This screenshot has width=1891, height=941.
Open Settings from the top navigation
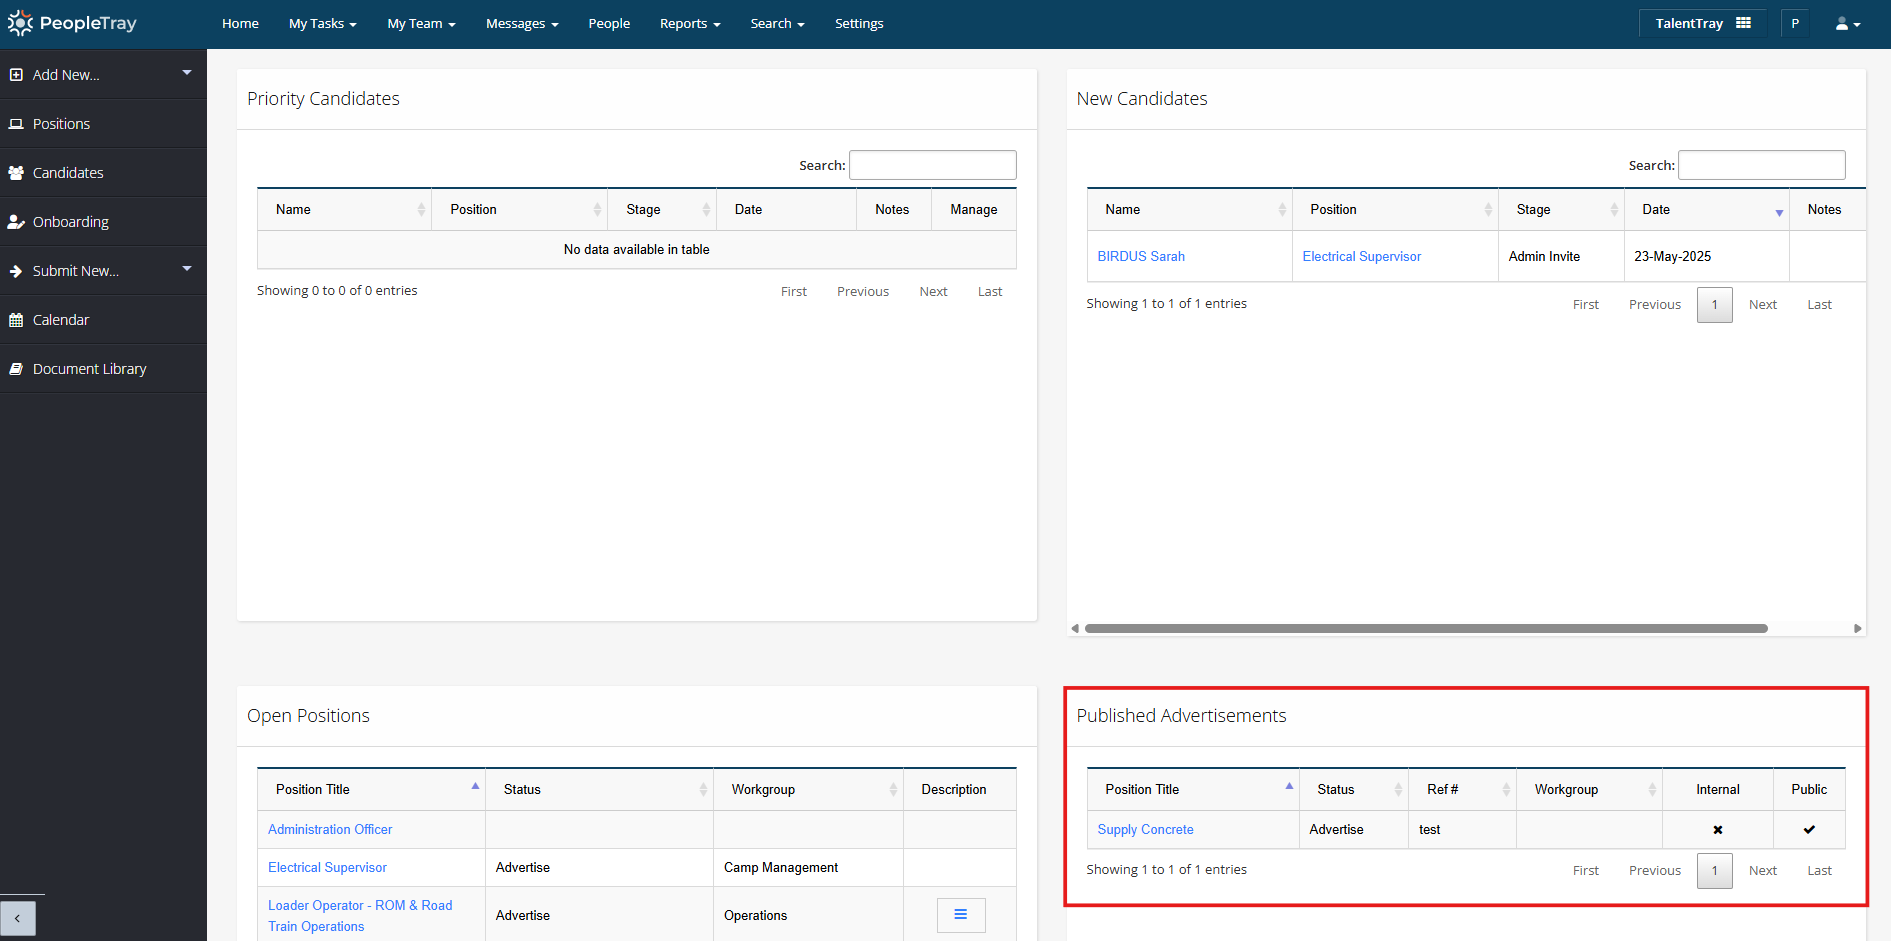(859, 24)
